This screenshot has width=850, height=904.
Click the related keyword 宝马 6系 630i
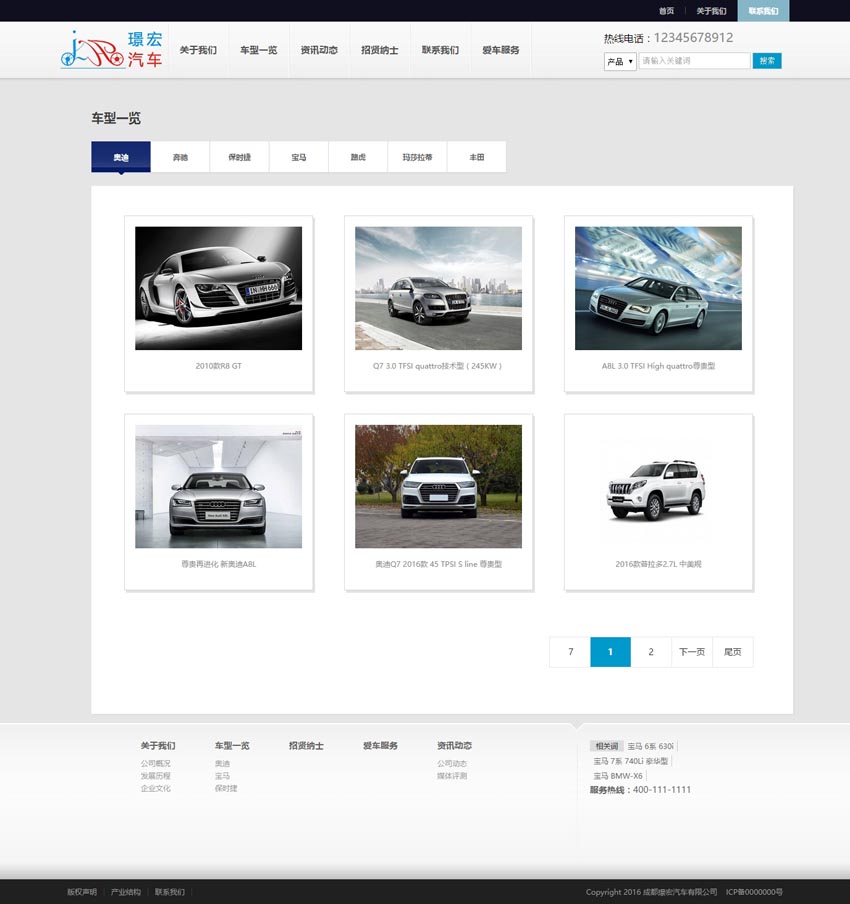point(650,746)
